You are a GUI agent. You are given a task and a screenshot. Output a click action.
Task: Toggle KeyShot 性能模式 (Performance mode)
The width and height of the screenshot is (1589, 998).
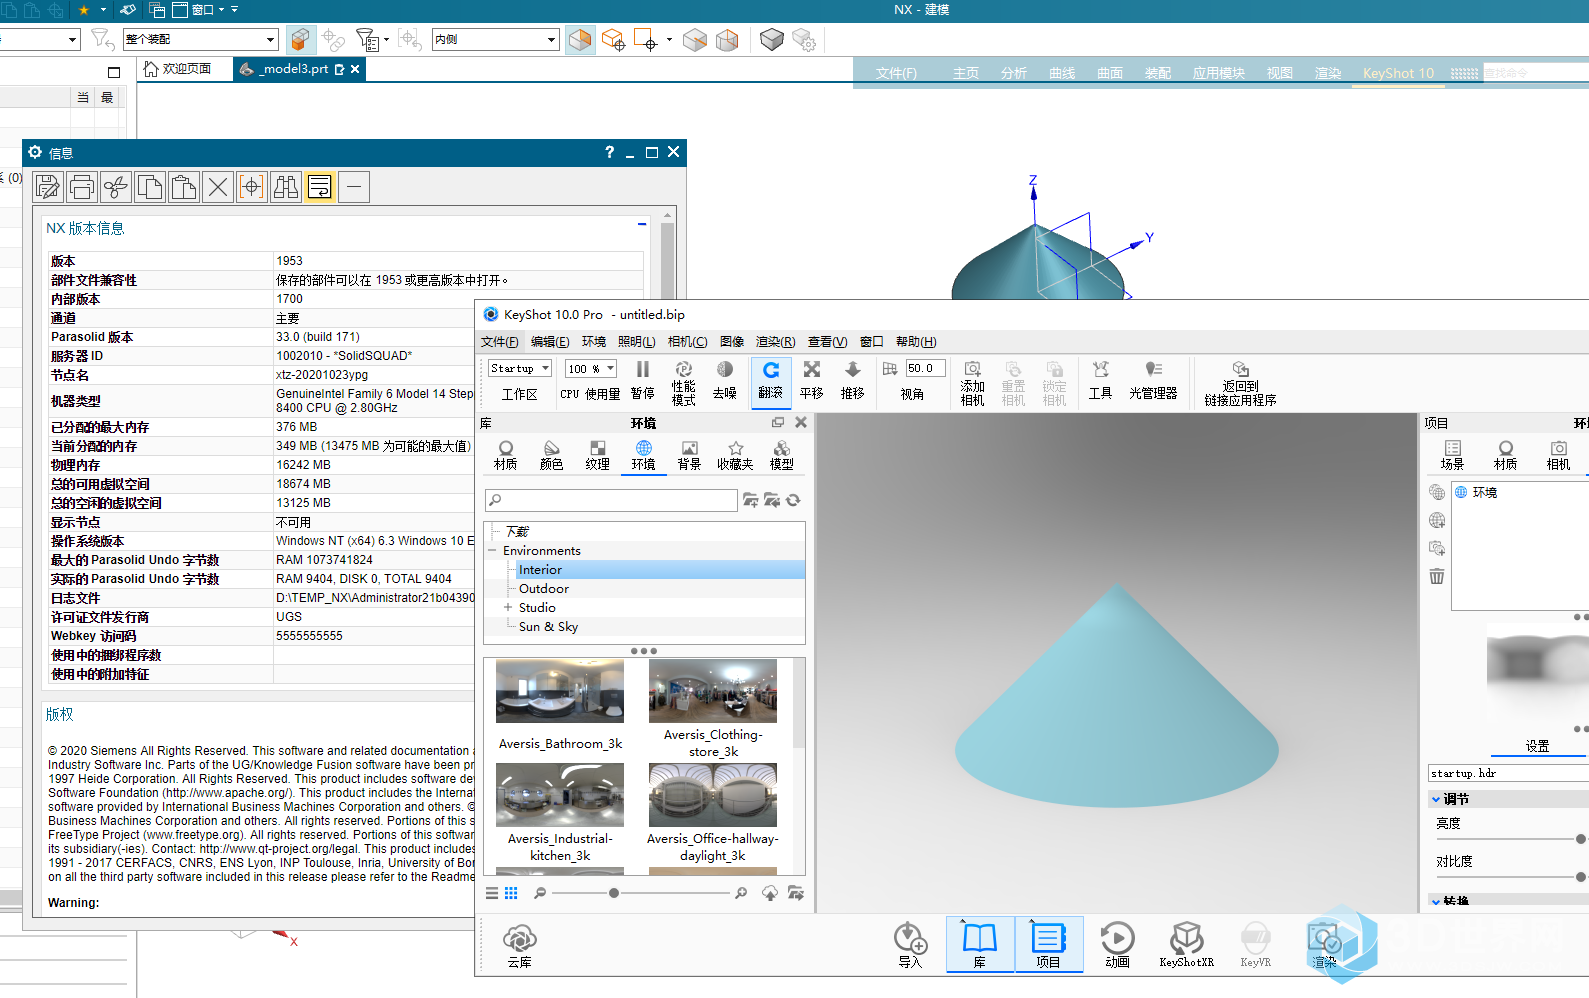(x=684, y=383)
